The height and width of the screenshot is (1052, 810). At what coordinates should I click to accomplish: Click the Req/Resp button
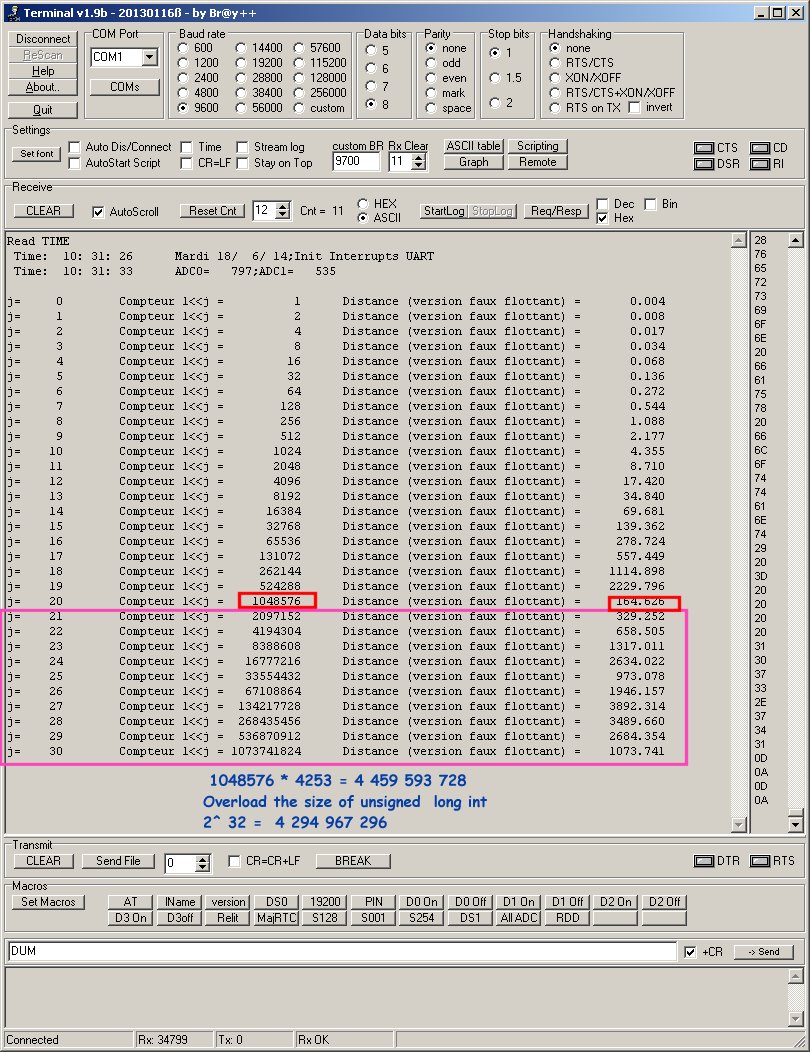click(556, 211)
